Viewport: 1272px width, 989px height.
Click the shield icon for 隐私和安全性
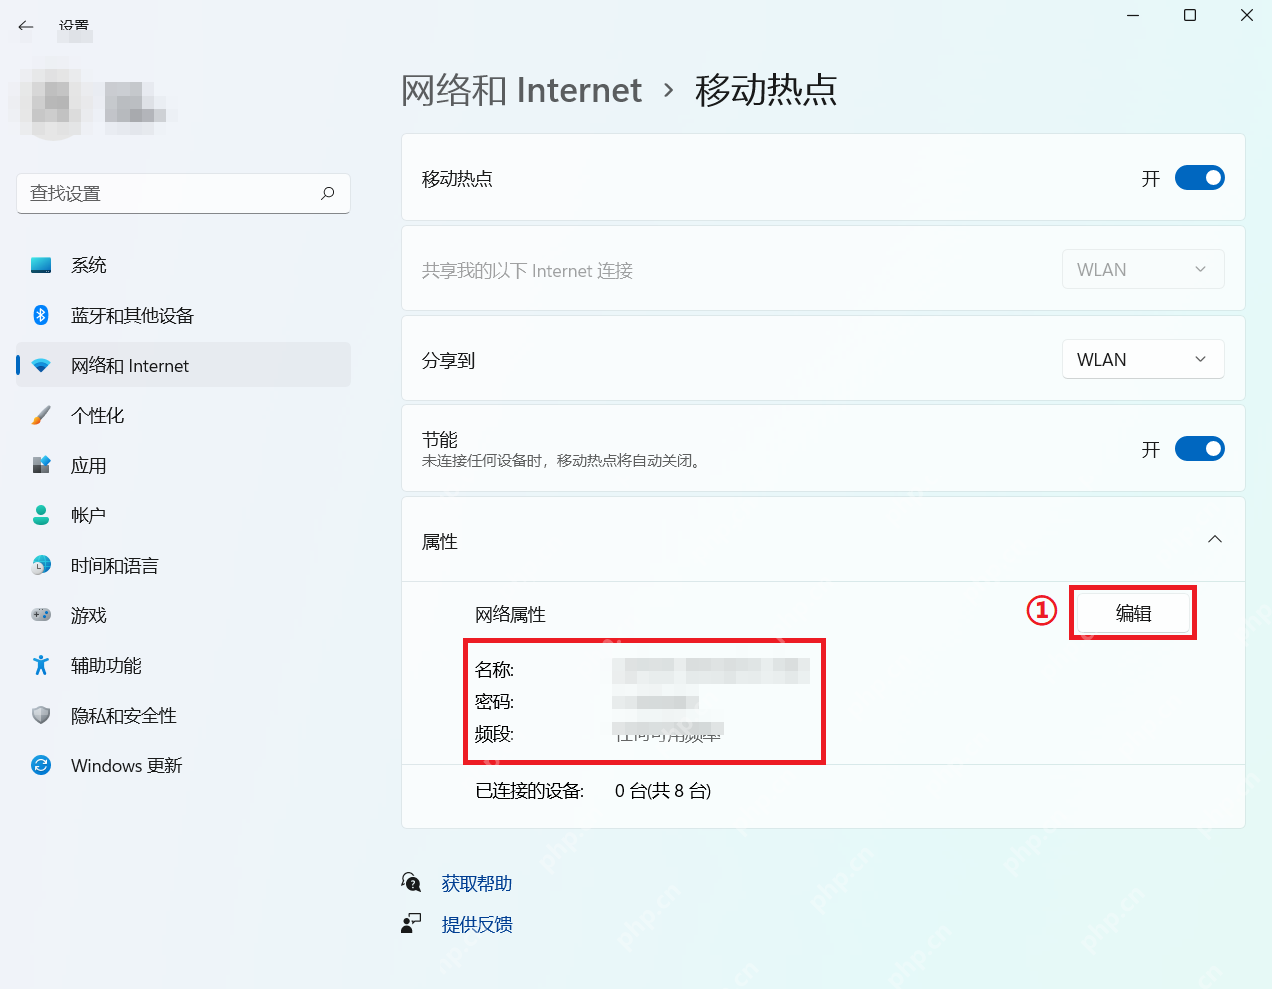[x=41, y=715]
